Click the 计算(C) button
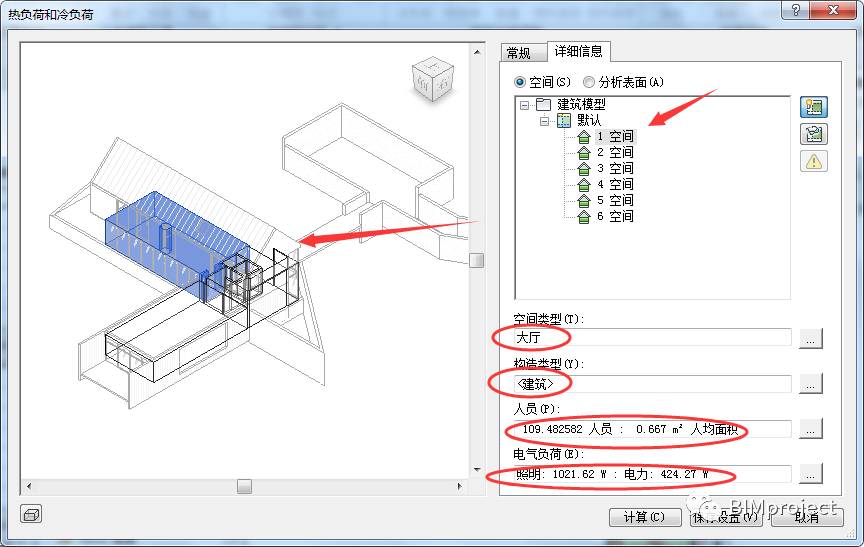Screen dimensions: 864x547 point(644,517)
